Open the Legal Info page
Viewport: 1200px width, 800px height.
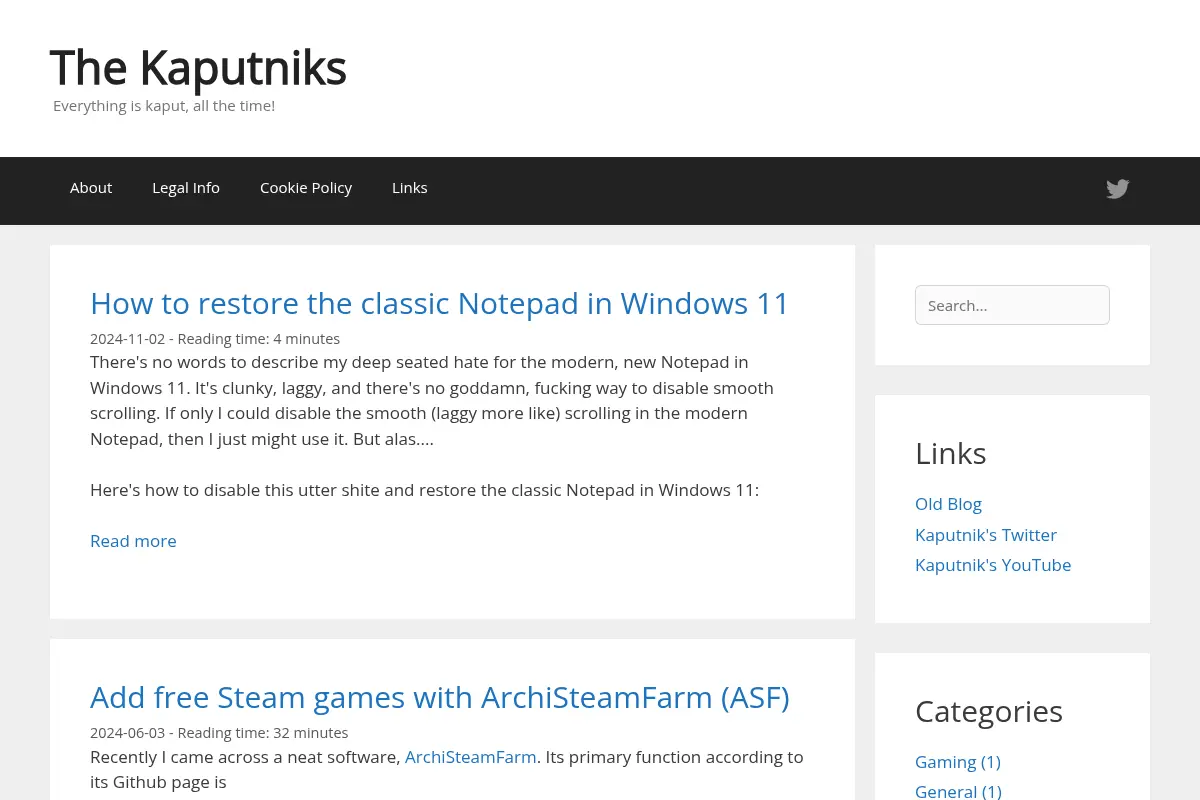tap(186, 188)
